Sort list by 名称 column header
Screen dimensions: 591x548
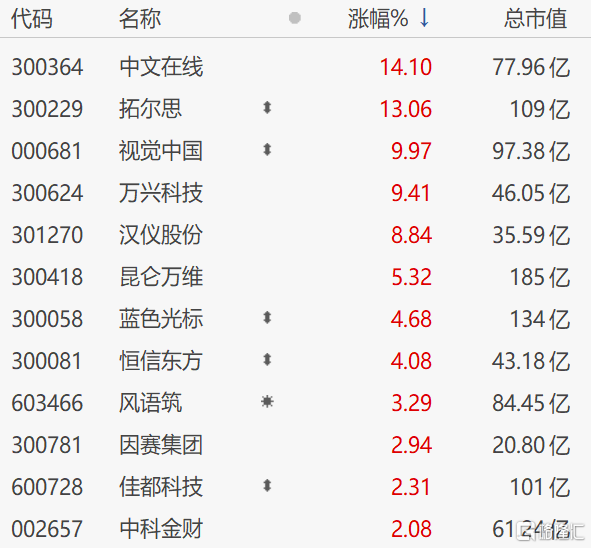click(140, 18)
